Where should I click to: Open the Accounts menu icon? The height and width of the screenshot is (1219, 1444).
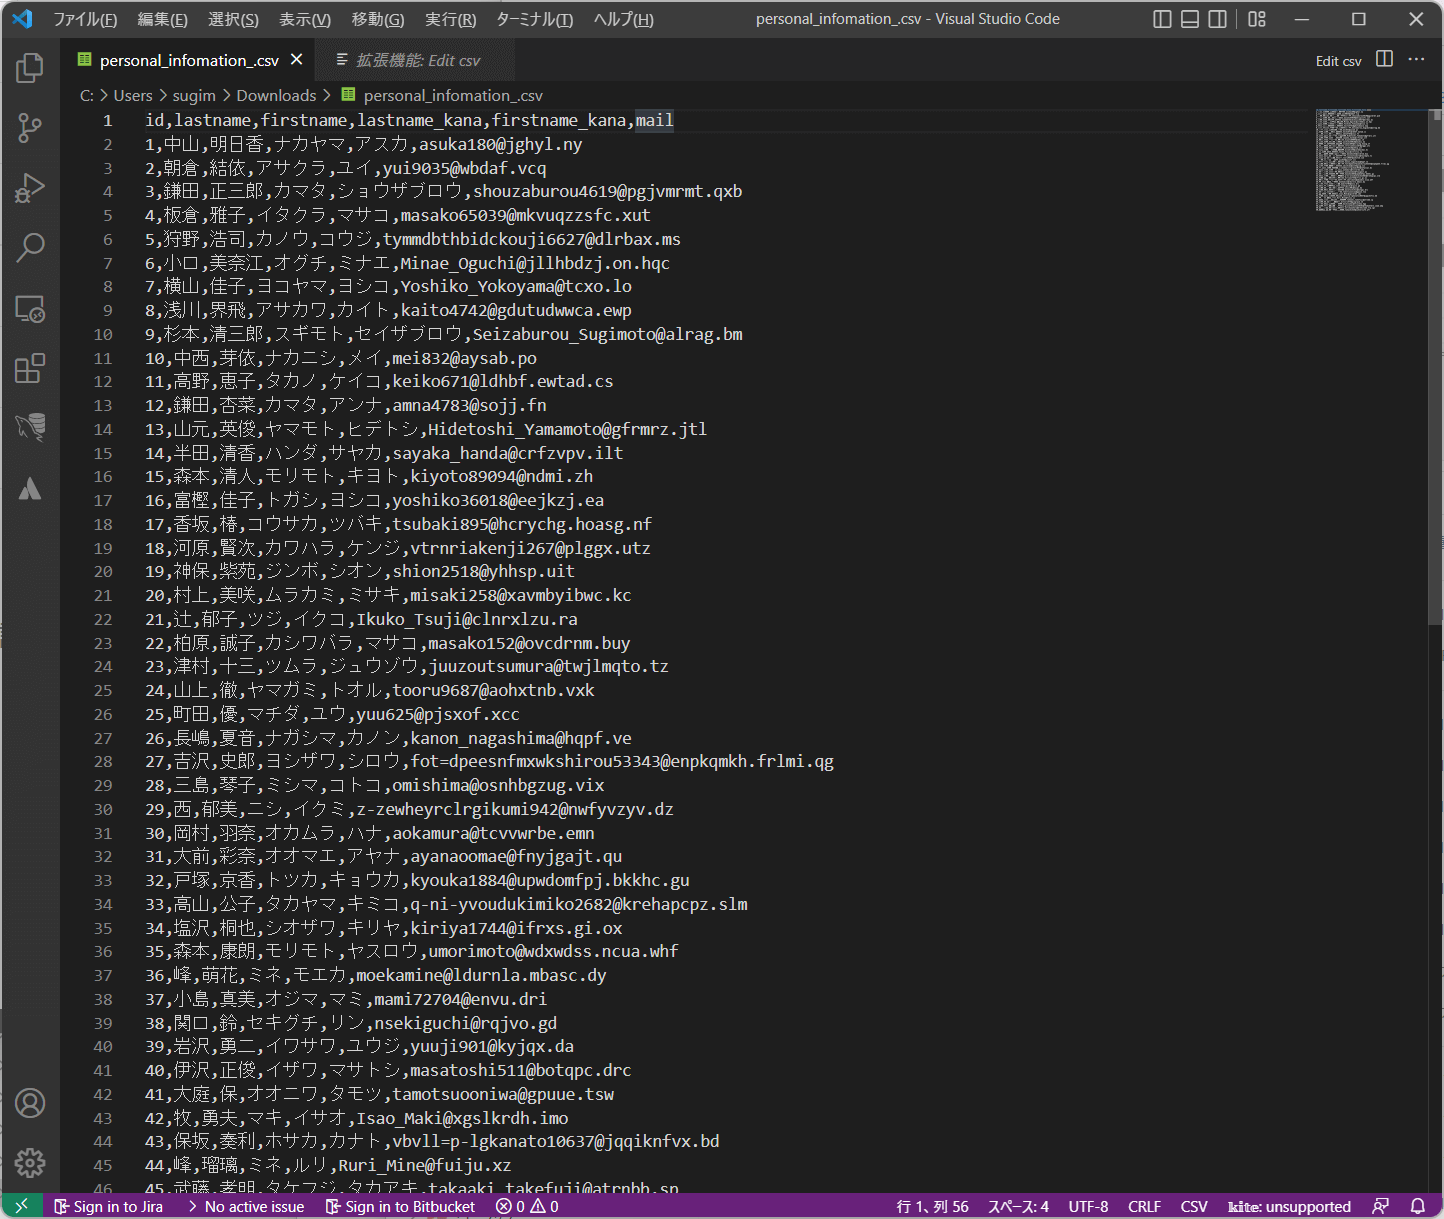point(30,1103)
